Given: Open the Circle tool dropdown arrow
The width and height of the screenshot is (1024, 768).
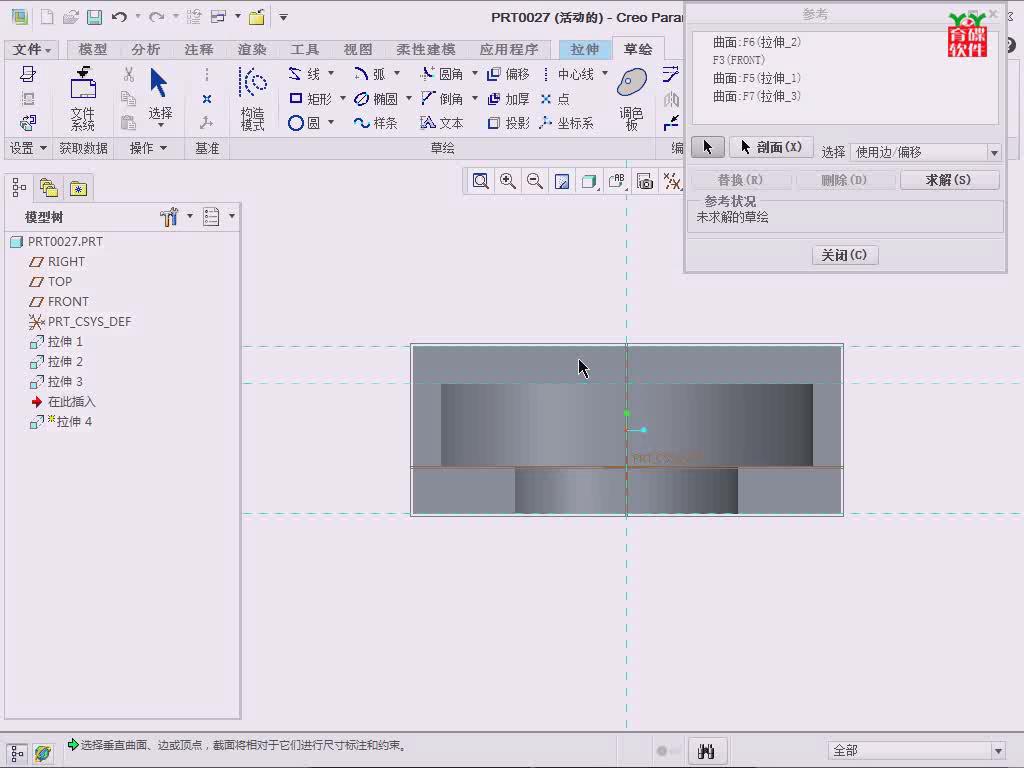Looking at the screenshot, I should coord(331,122).
